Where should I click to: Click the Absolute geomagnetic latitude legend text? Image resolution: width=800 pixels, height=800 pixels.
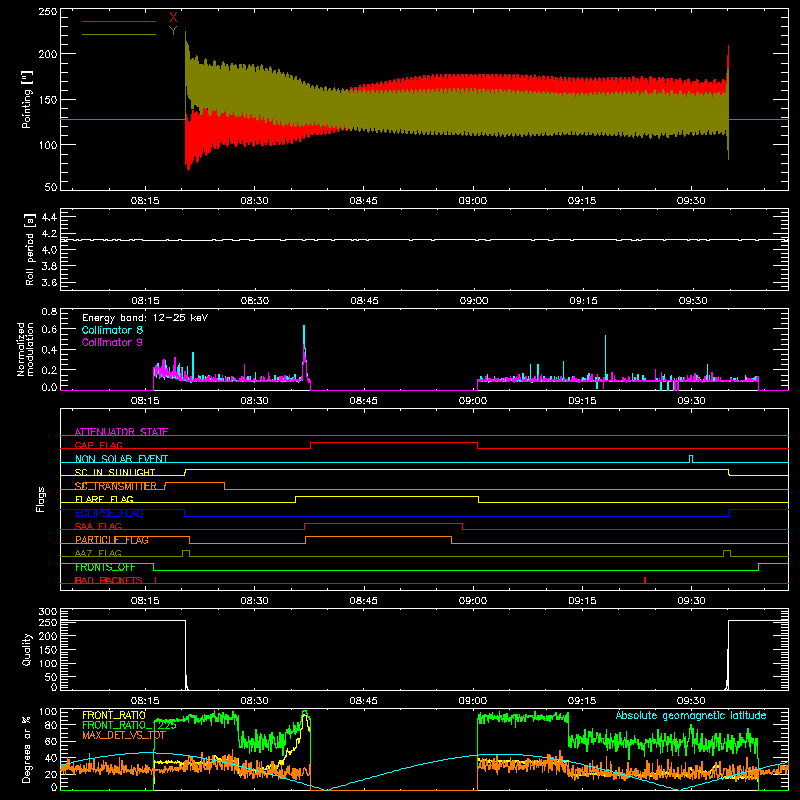pyautogui.click(x=691, y=715)
